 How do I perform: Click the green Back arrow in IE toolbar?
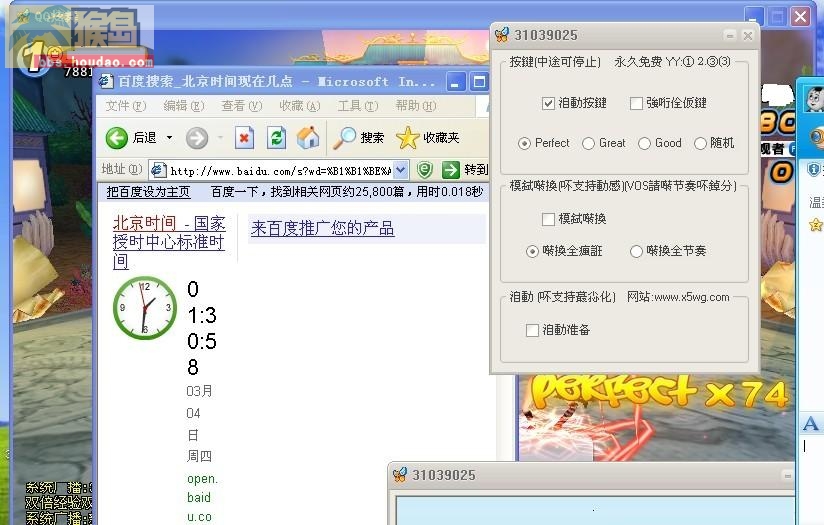click(116, 138)
